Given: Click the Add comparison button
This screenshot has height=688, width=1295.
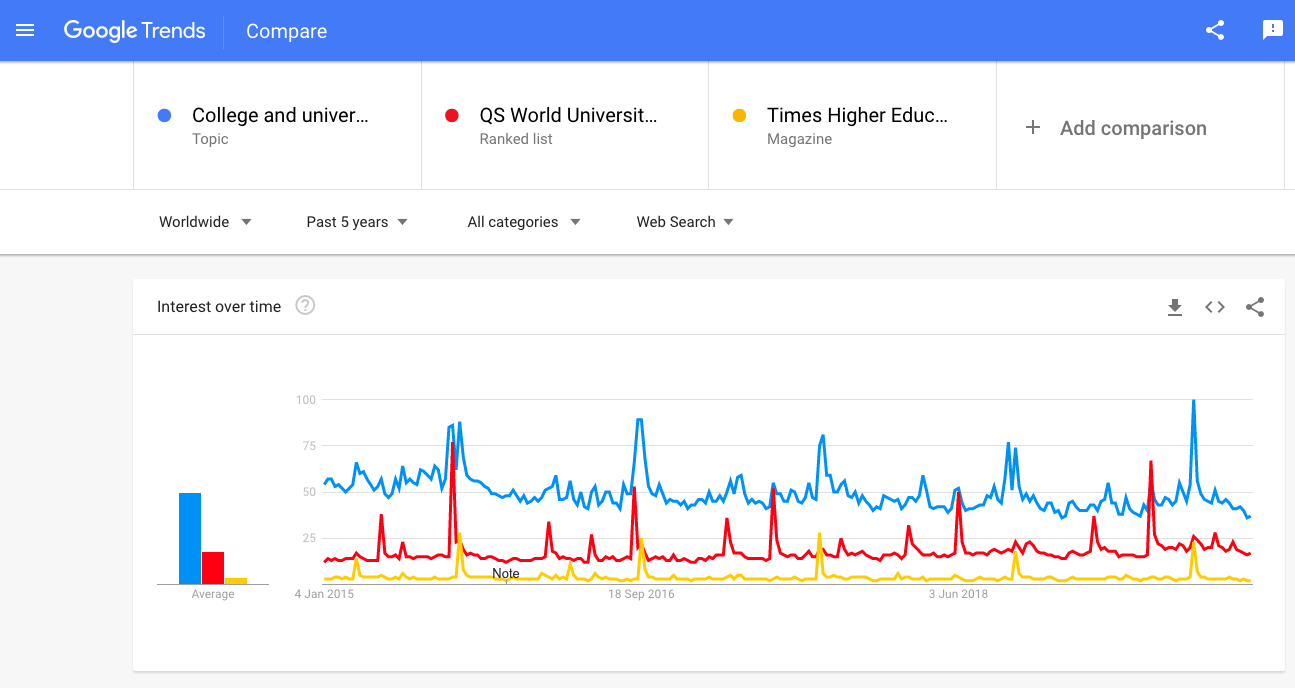Looking at the screenshot, I should (1132, 128).
